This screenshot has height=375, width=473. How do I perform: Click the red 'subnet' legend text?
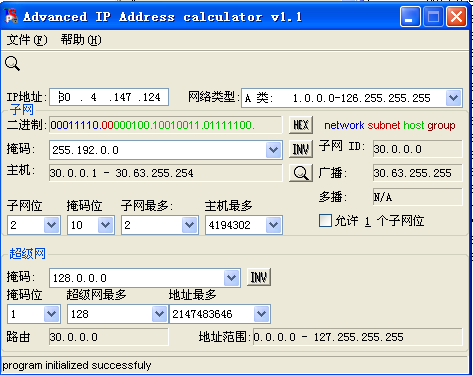click(x=384, y=125)
